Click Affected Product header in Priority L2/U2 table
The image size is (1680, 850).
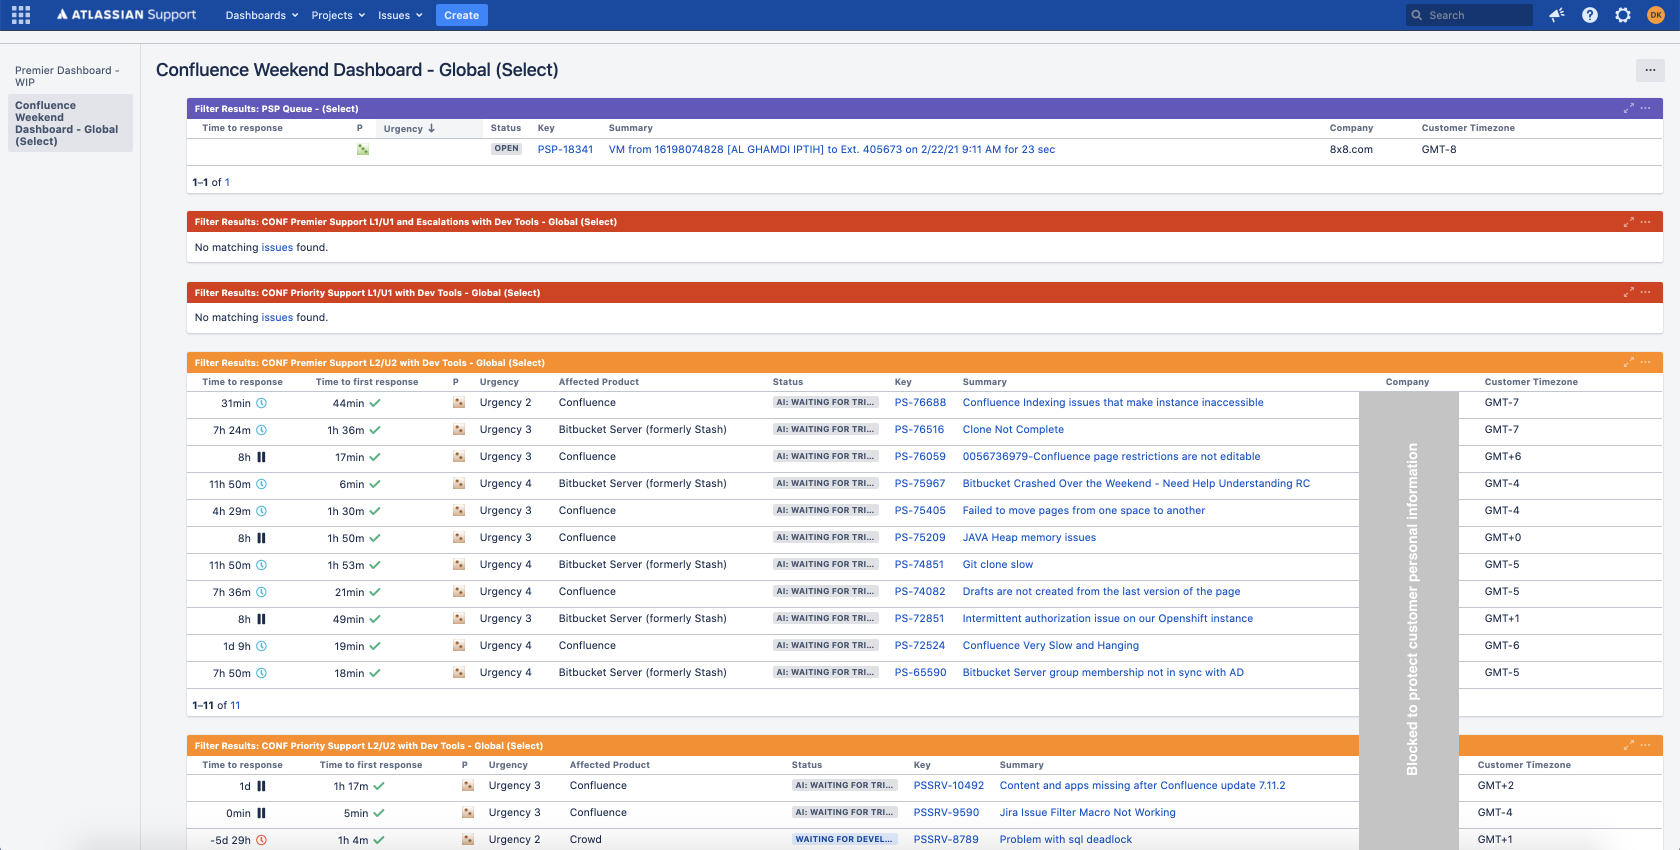610,765
